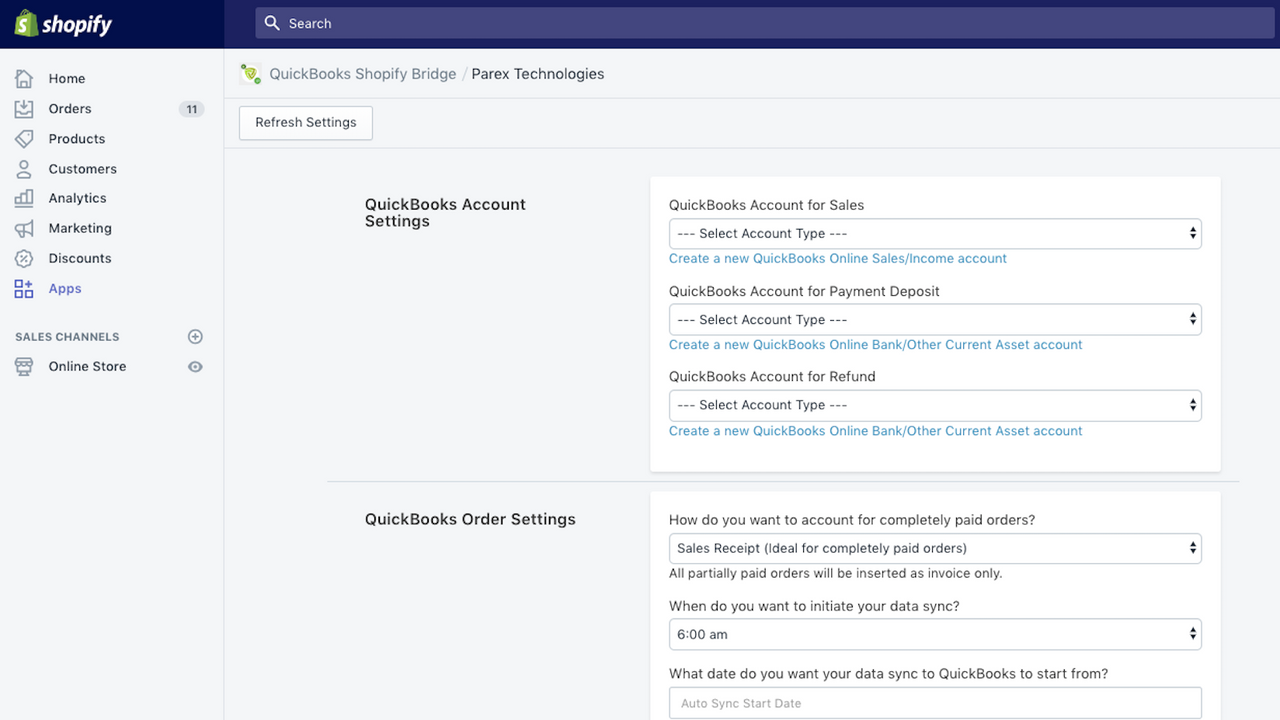Image resolution: width=1280 pixels, height=720 pixels.
Task: Click the Analytics bar chart icon
Action: (24, 198)
